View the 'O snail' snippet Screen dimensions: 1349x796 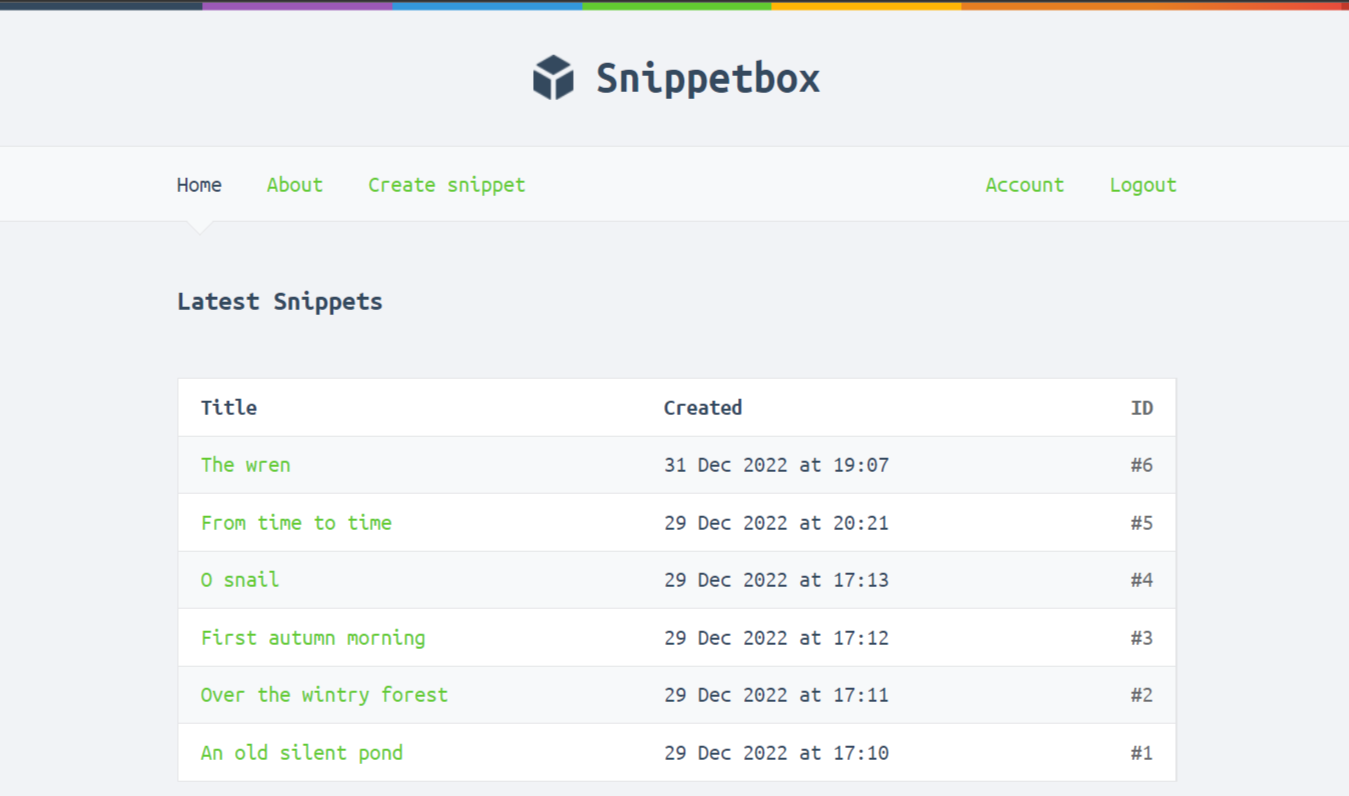[240, 580]
